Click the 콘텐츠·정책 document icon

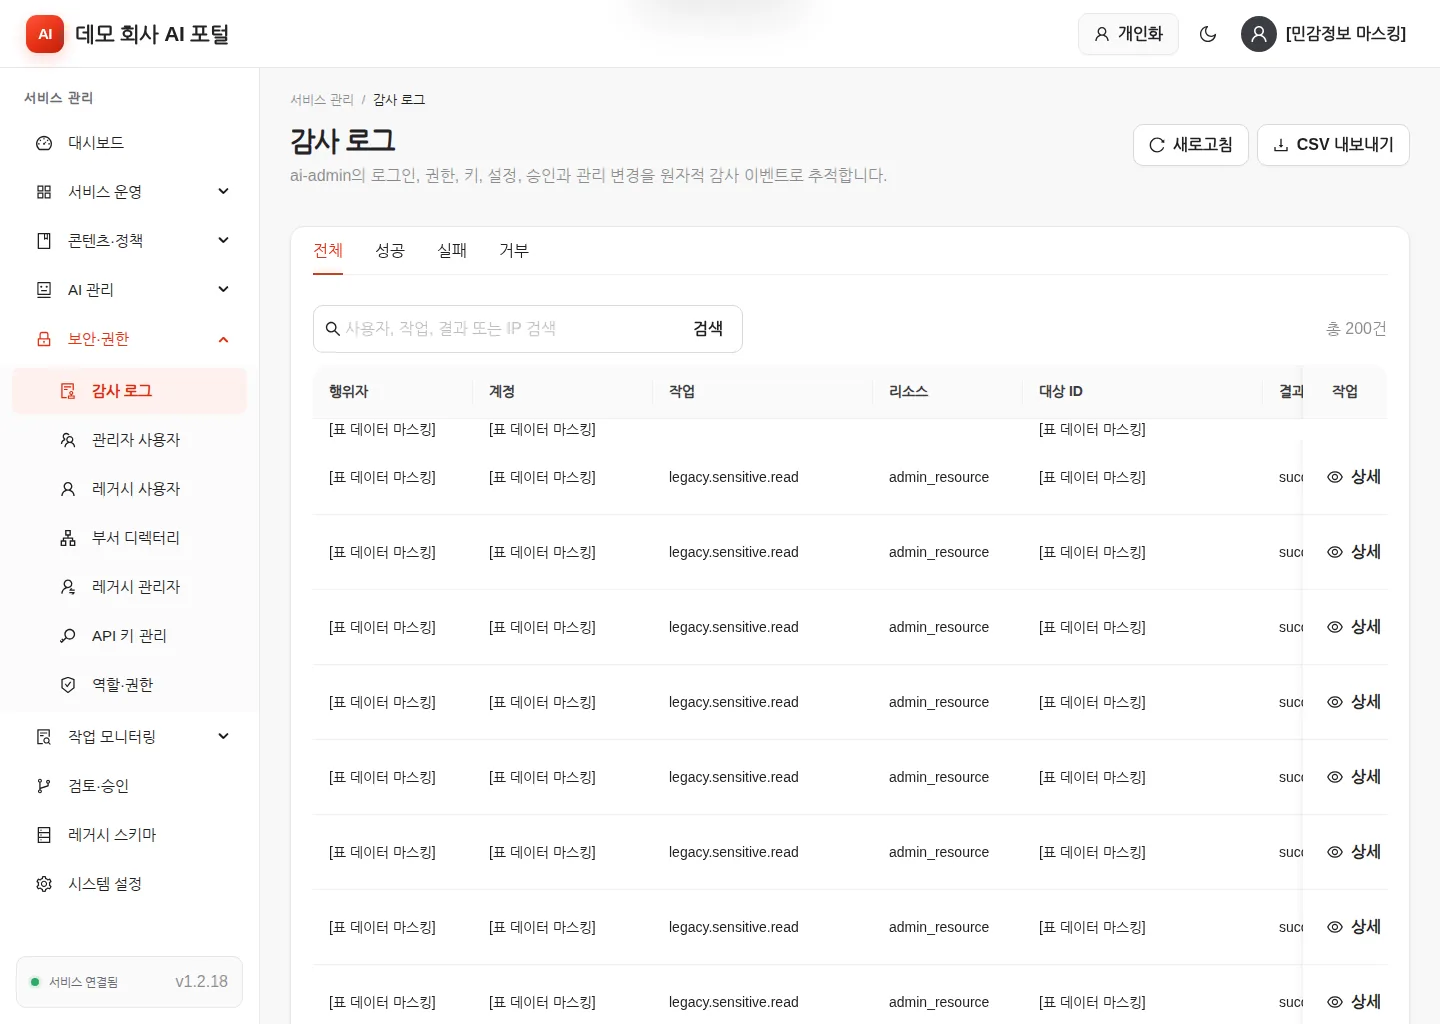pyautogui.click(x=44, y=241)
